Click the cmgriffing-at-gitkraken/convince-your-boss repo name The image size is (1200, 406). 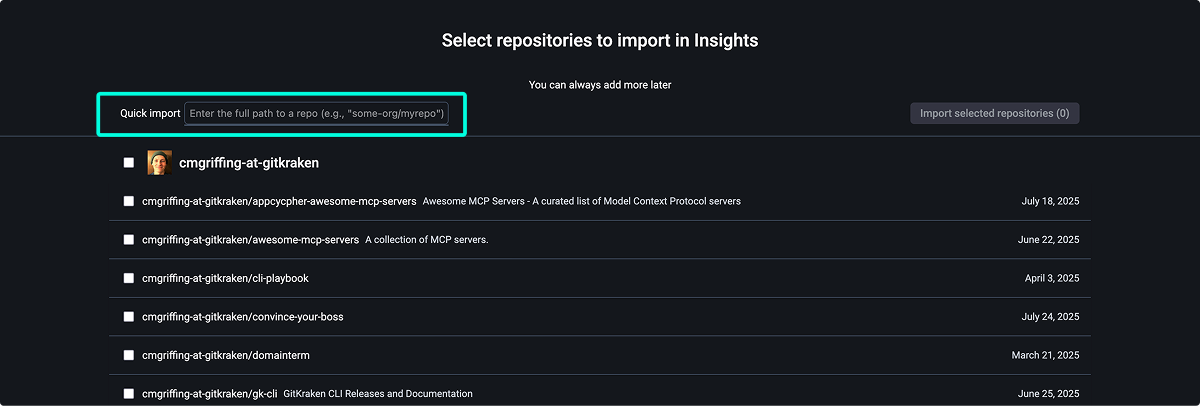pyautogui.click(x=243, y=317)
